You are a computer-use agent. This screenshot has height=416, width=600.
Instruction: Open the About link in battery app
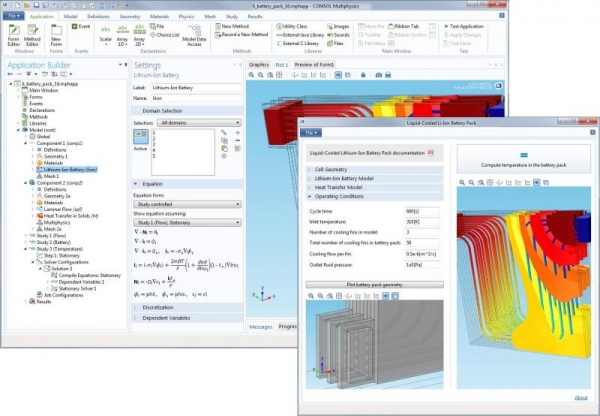point(580,398)
